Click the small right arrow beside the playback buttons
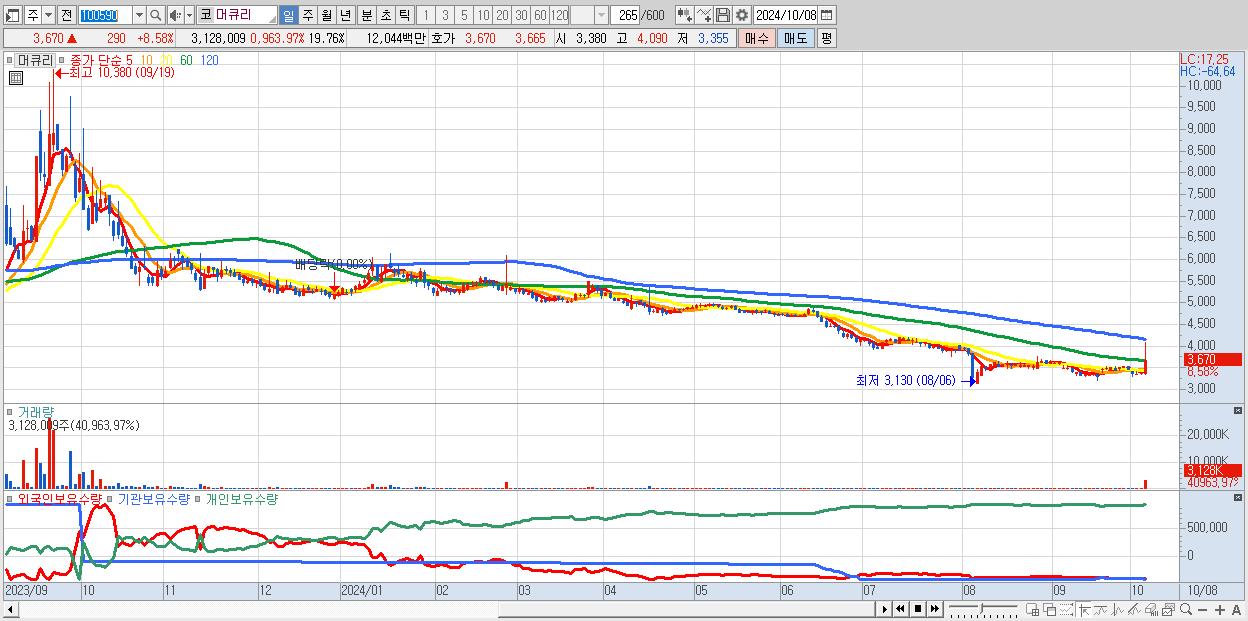Image resolution: width=1248 pixels, height=621 pixels. click(x=883, y=609)
